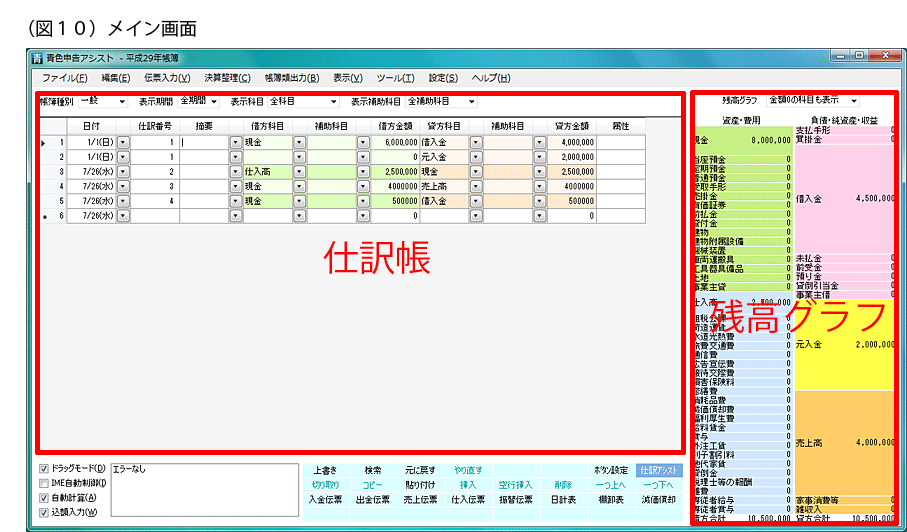
Task: Click the 振替伝票 button
Action: 516,499
